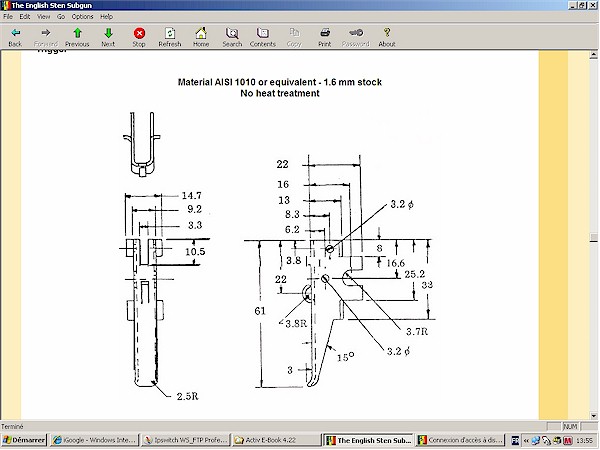Click the vertical scrollbar down arrow
This screenshot has width=600, height=450.
click(x=593, y=416)
